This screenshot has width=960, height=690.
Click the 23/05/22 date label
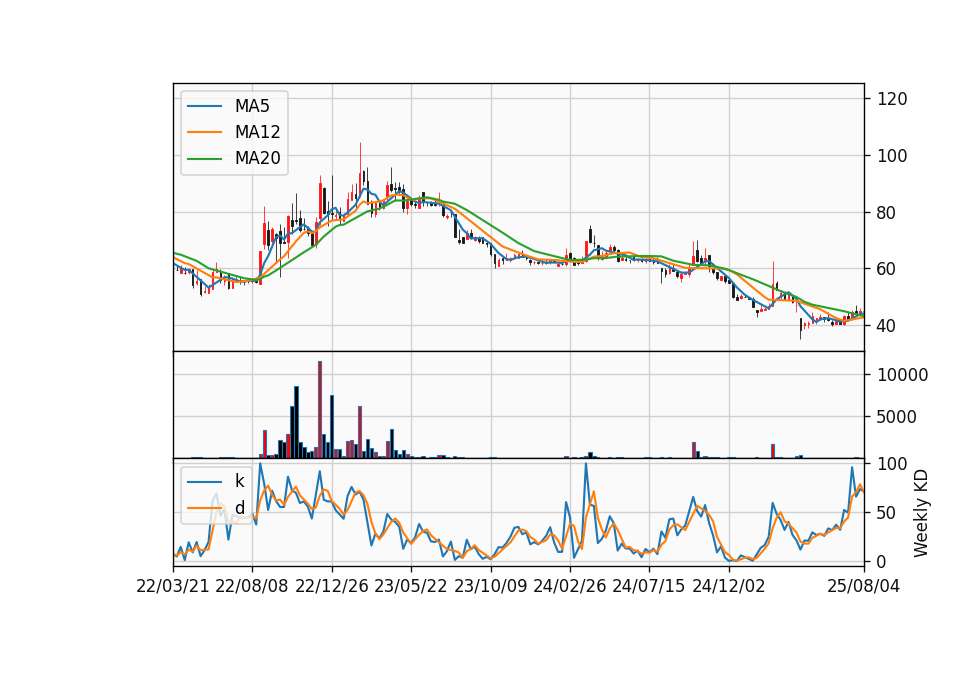(x=411, y=586)
